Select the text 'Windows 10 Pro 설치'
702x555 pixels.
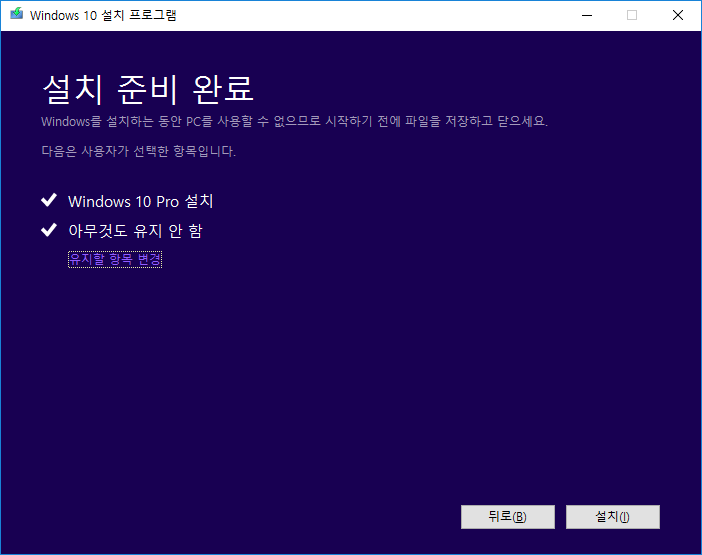[141, 201]
